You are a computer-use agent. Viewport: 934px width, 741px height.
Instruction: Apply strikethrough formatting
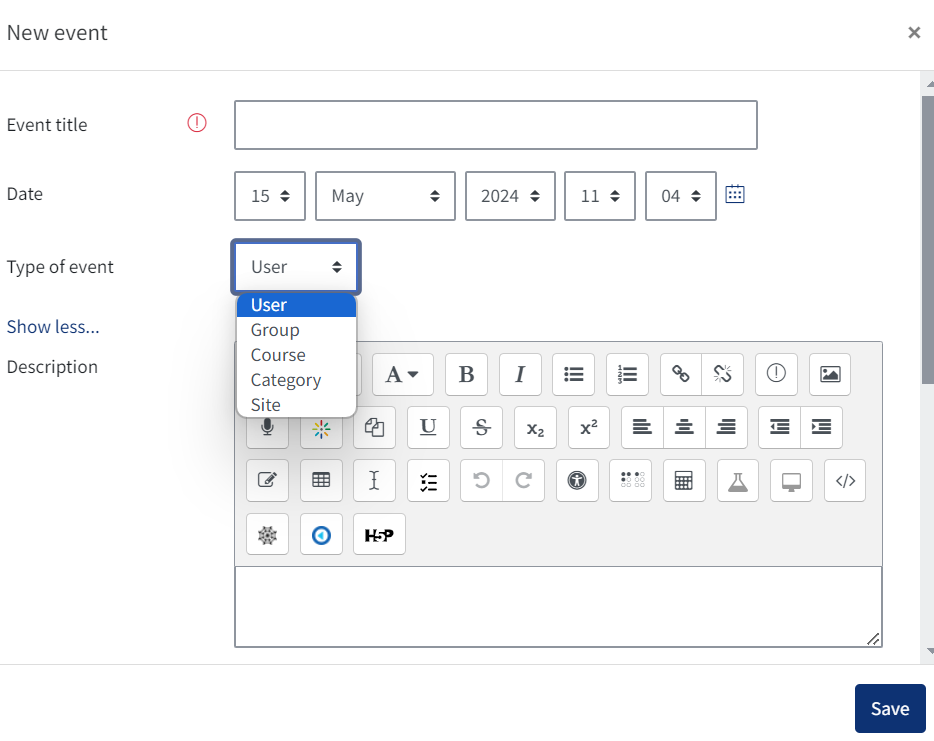click(482, 428)
